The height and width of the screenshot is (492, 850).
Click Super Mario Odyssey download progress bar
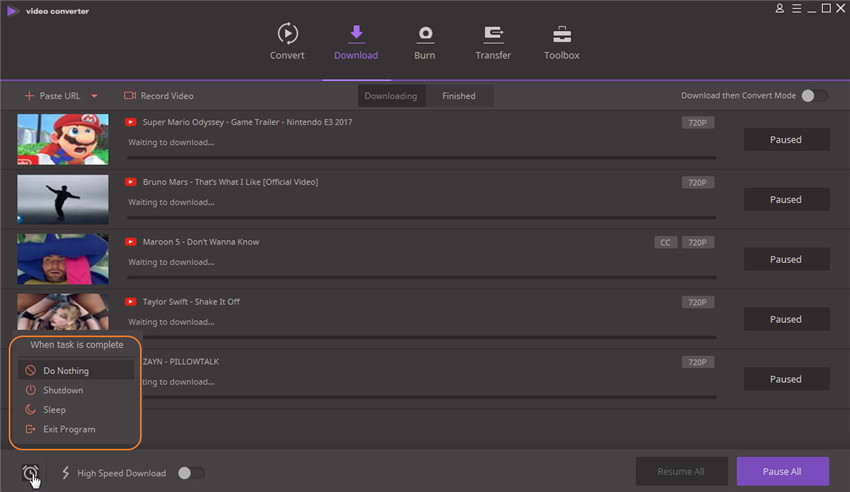[x=422, y=158]
